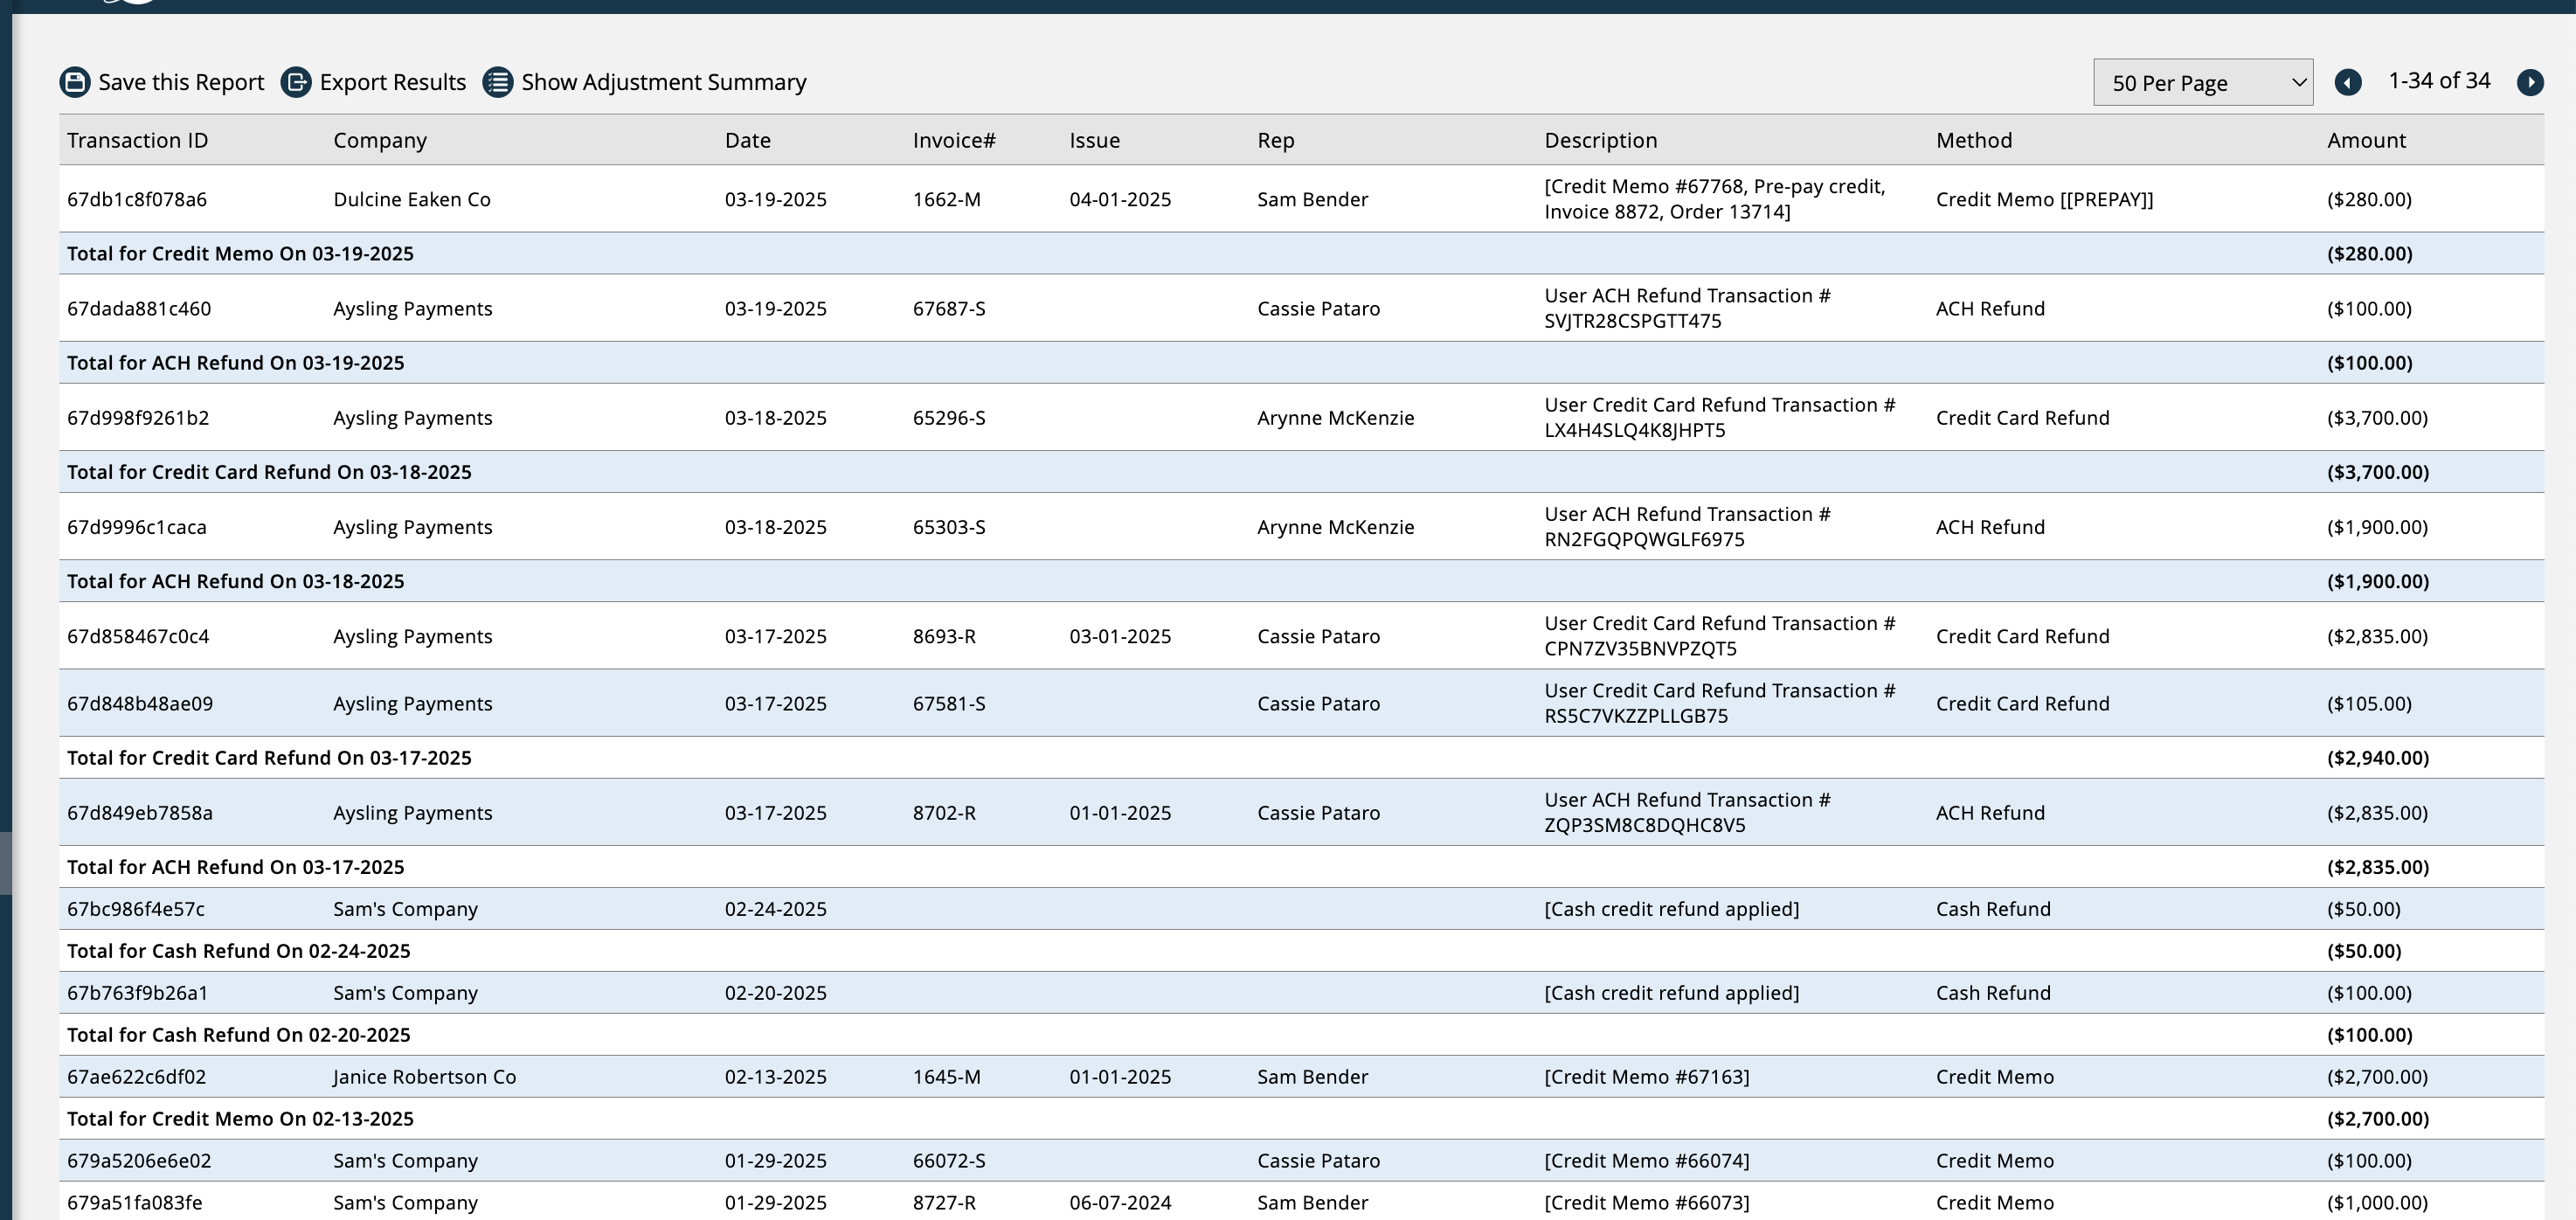
Task: Click invoice number 65303-S
Action: pyautogui.click(x=949, y=526)
